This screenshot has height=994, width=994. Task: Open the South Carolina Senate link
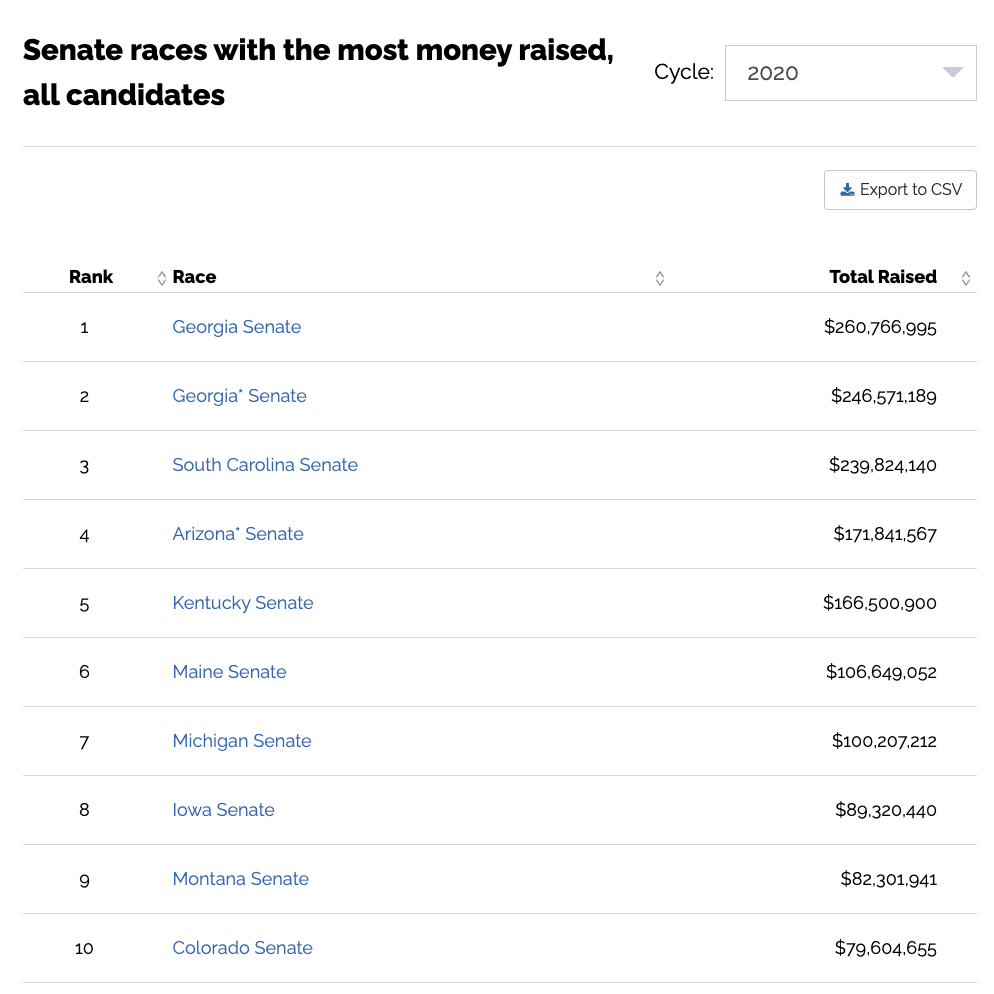point(265,465)
